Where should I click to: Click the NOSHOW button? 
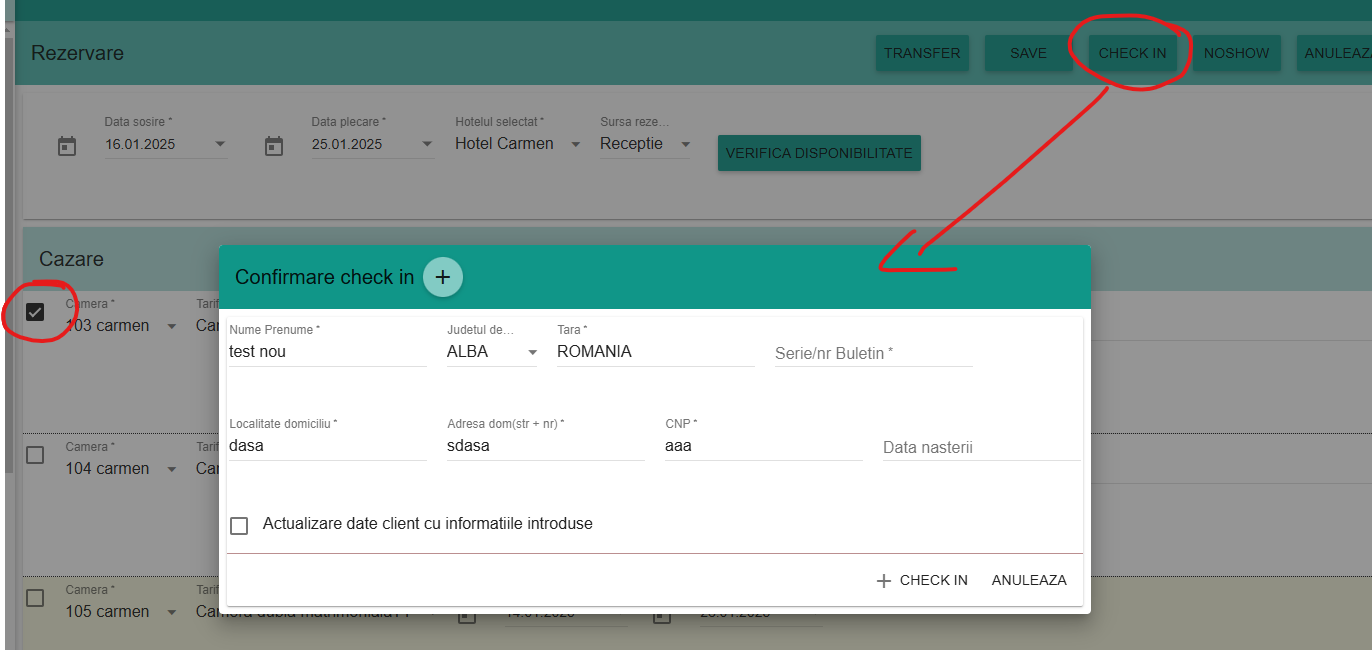coord(1237,53)
